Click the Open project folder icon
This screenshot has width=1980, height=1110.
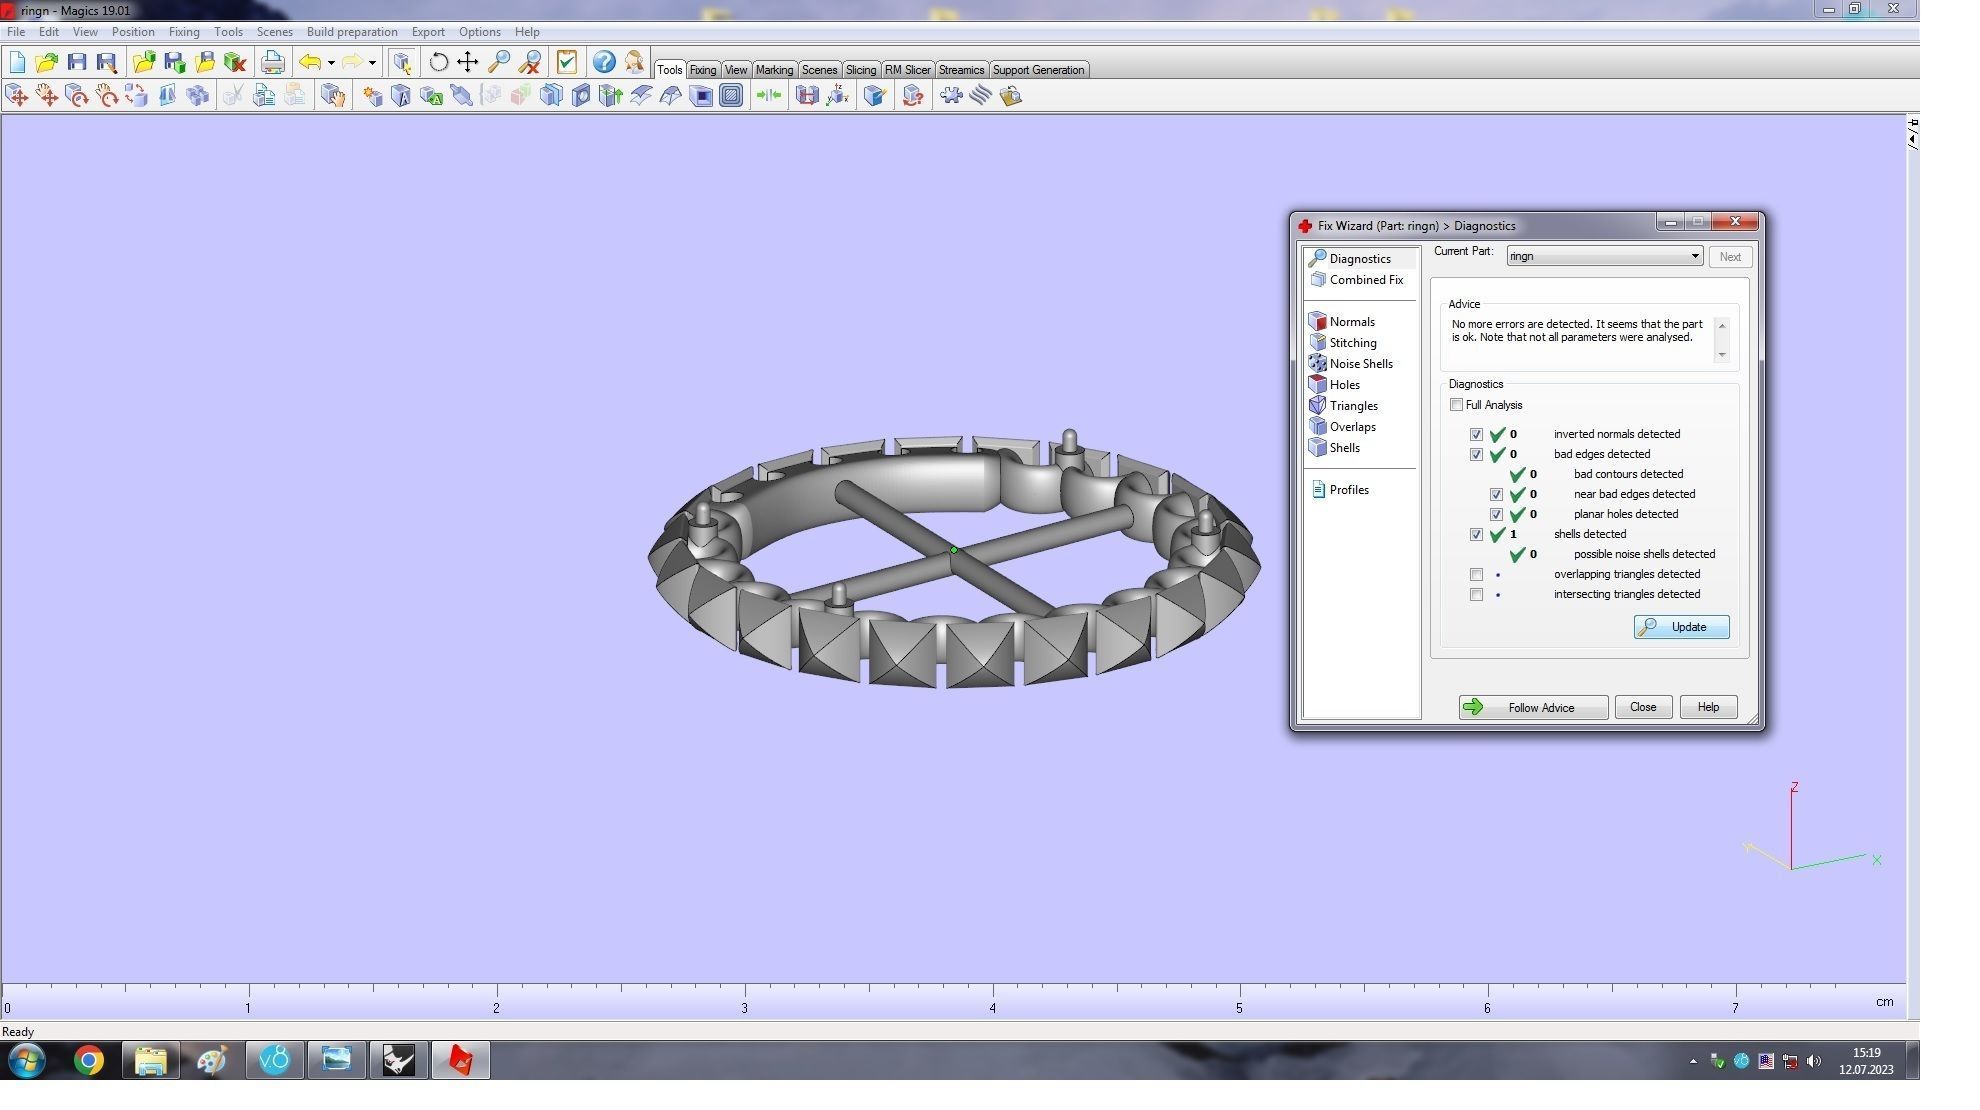point(46,62)
